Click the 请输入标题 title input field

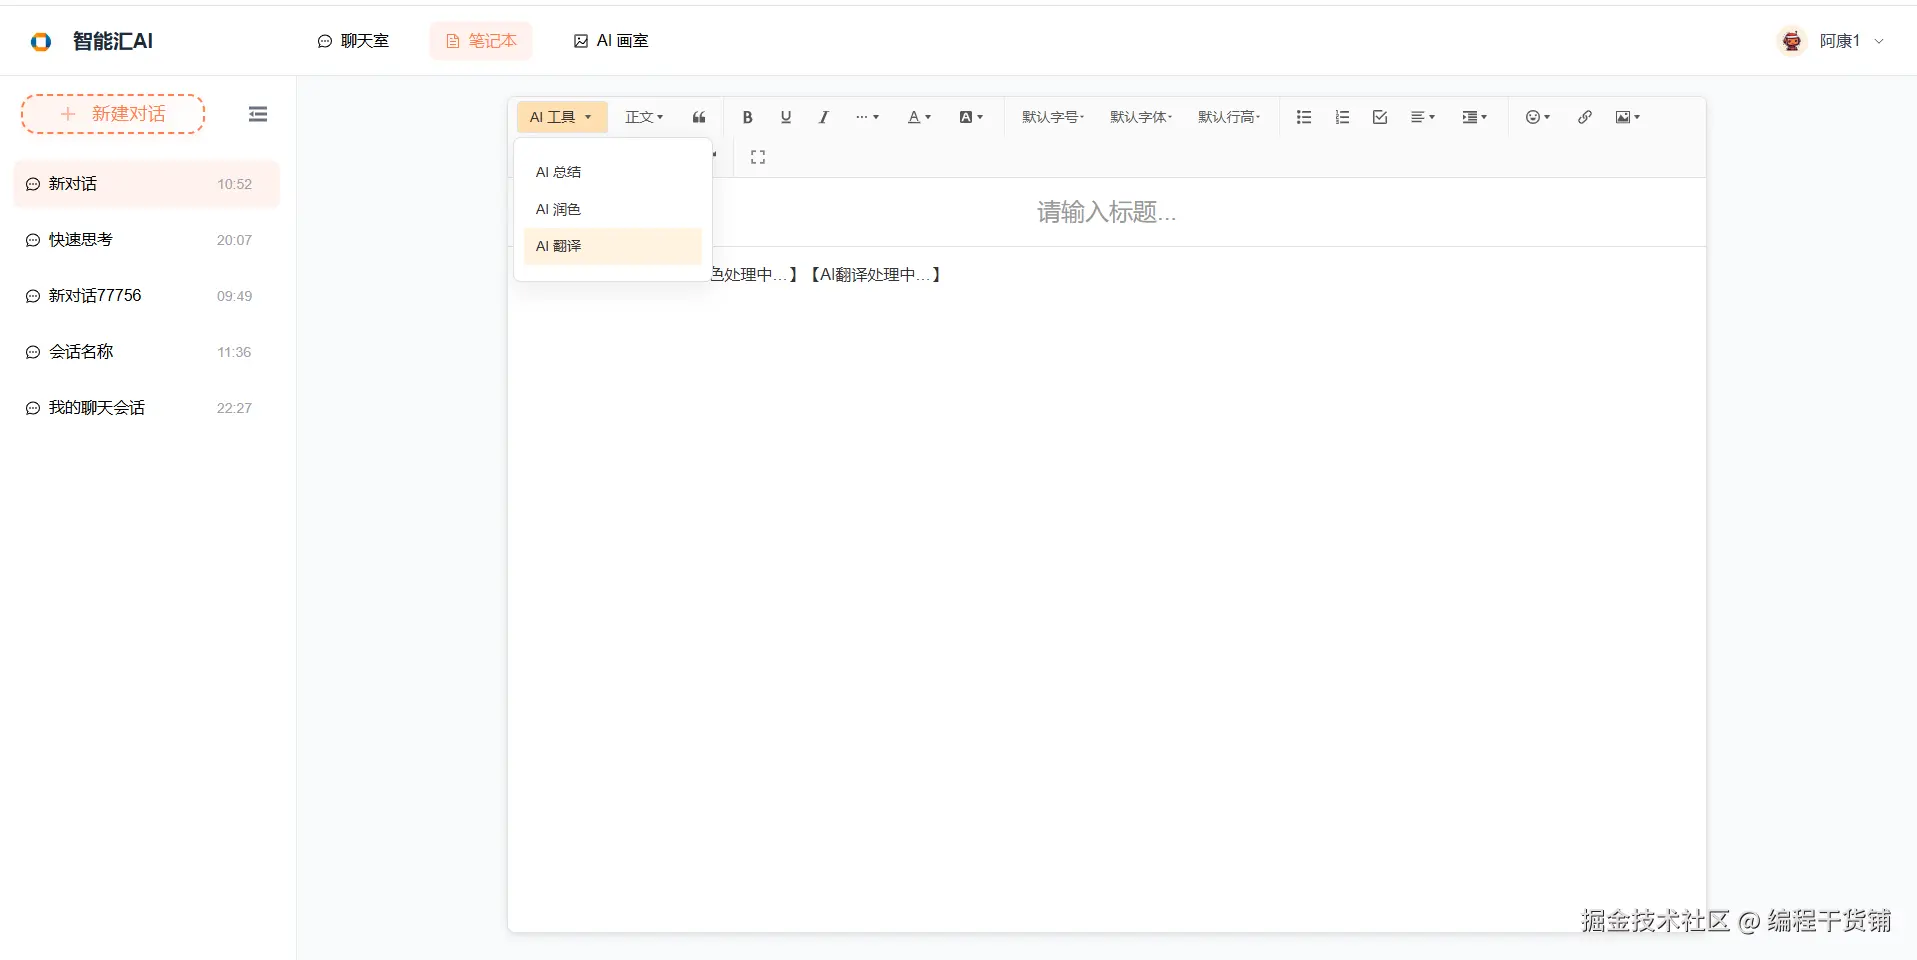1105,212
